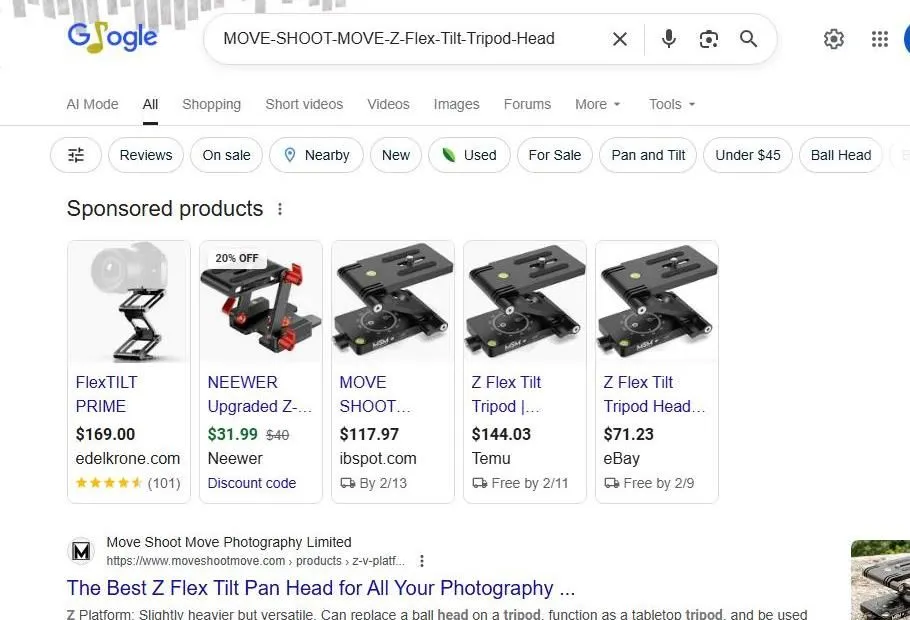
Task: Switch to the Images tab
Action: tap(456, 104)
